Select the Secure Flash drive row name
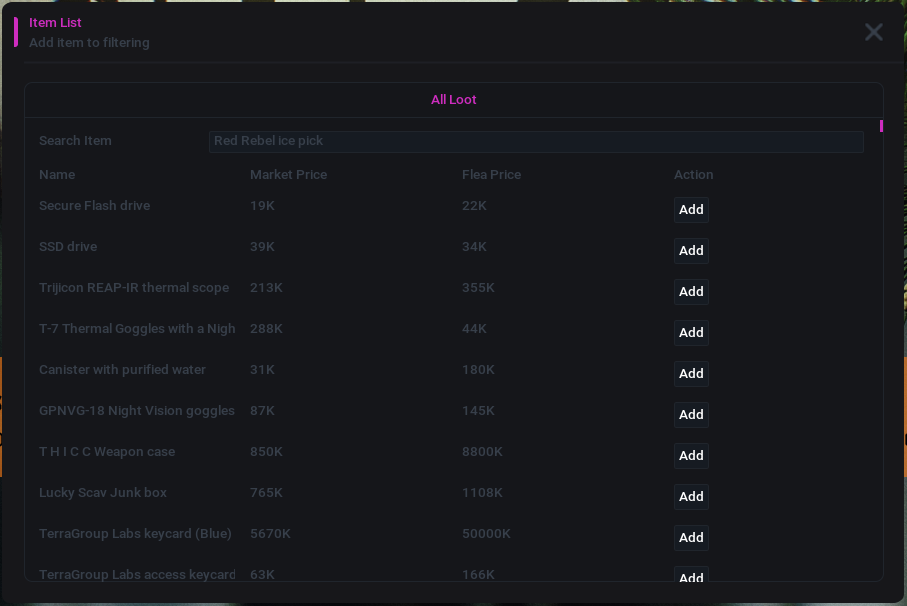Image resolution: width=907 pixels, height=606 pixels. coord(94,206)
